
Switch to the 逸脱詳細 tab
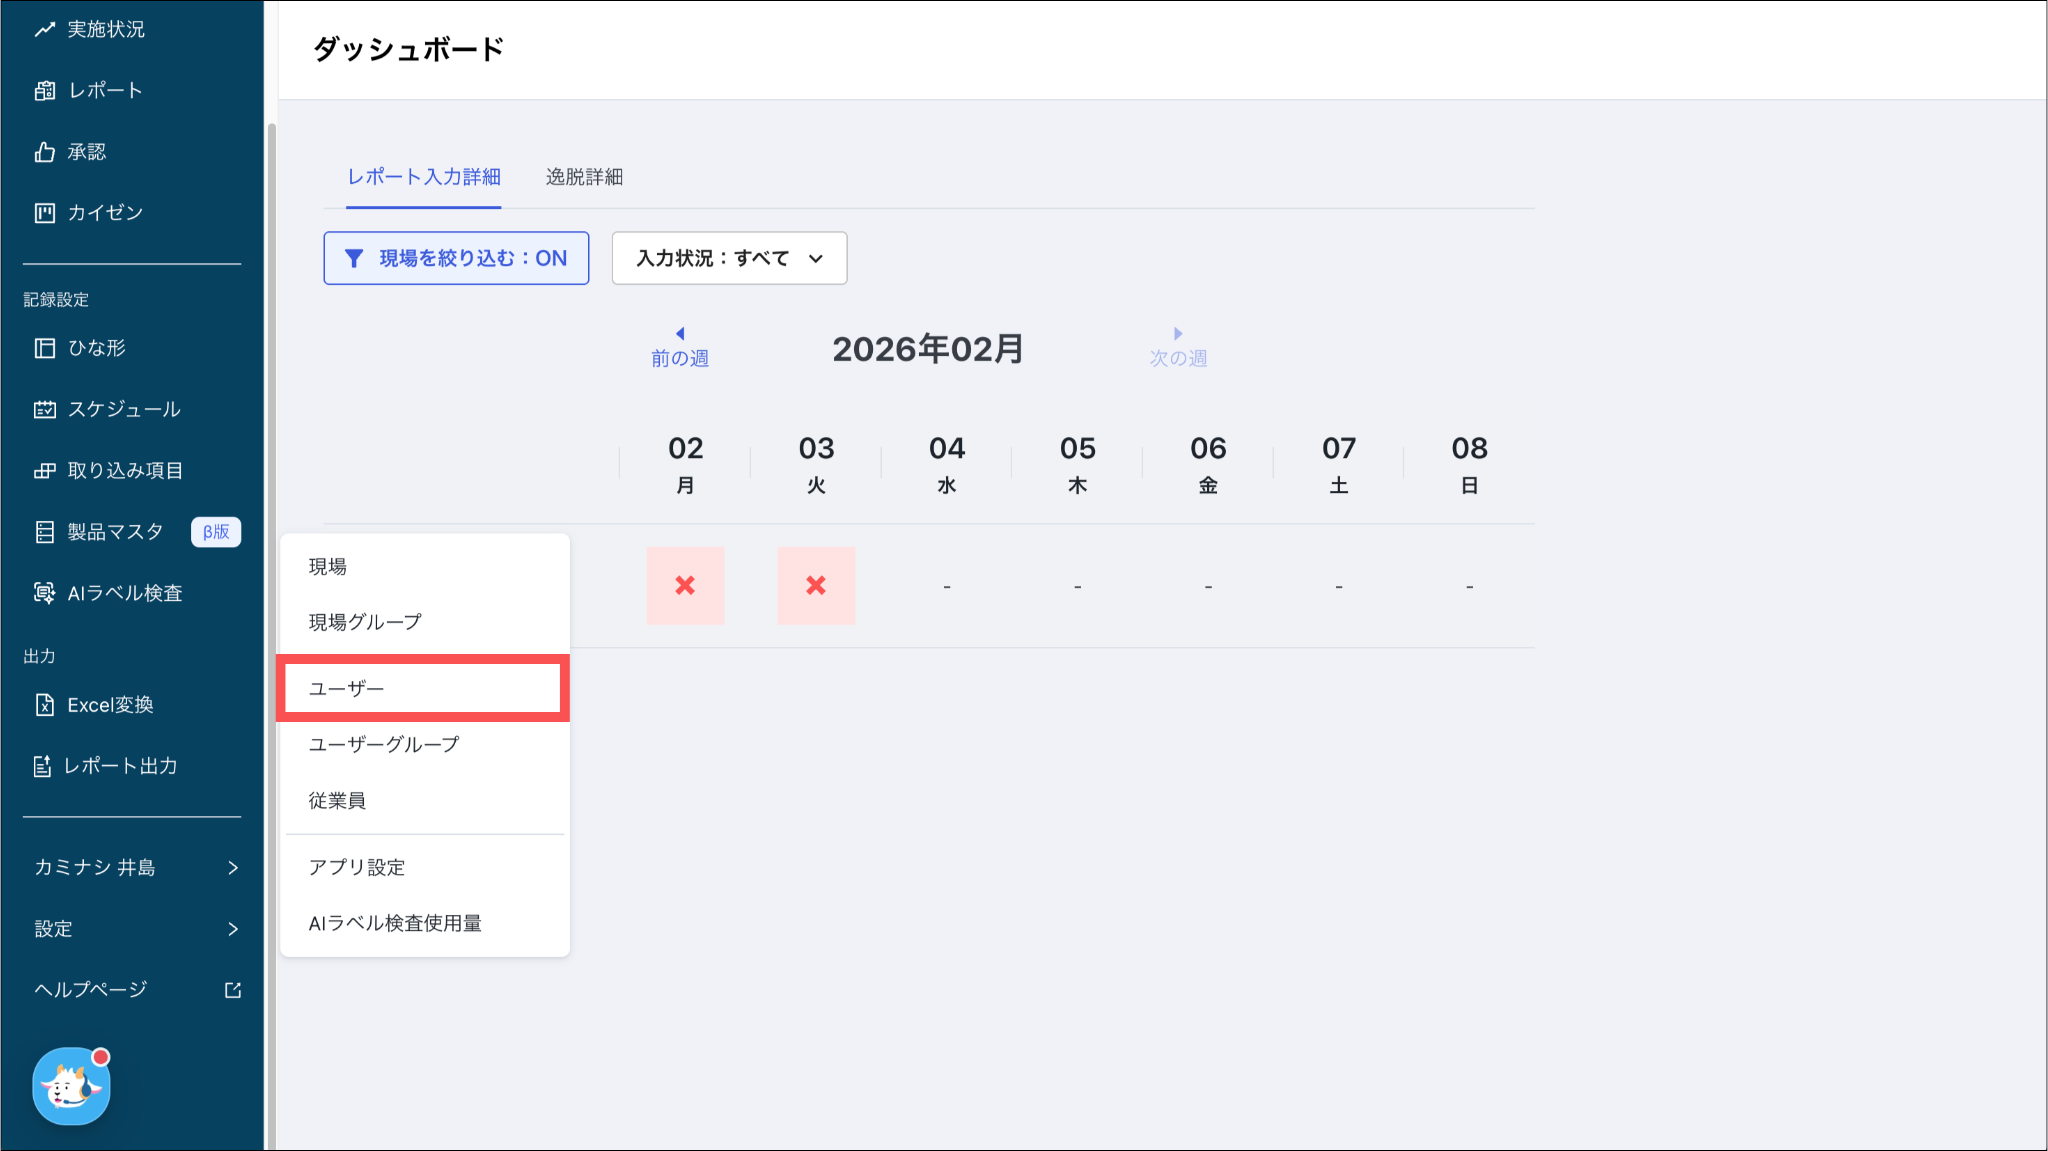(x=584, y=177)
